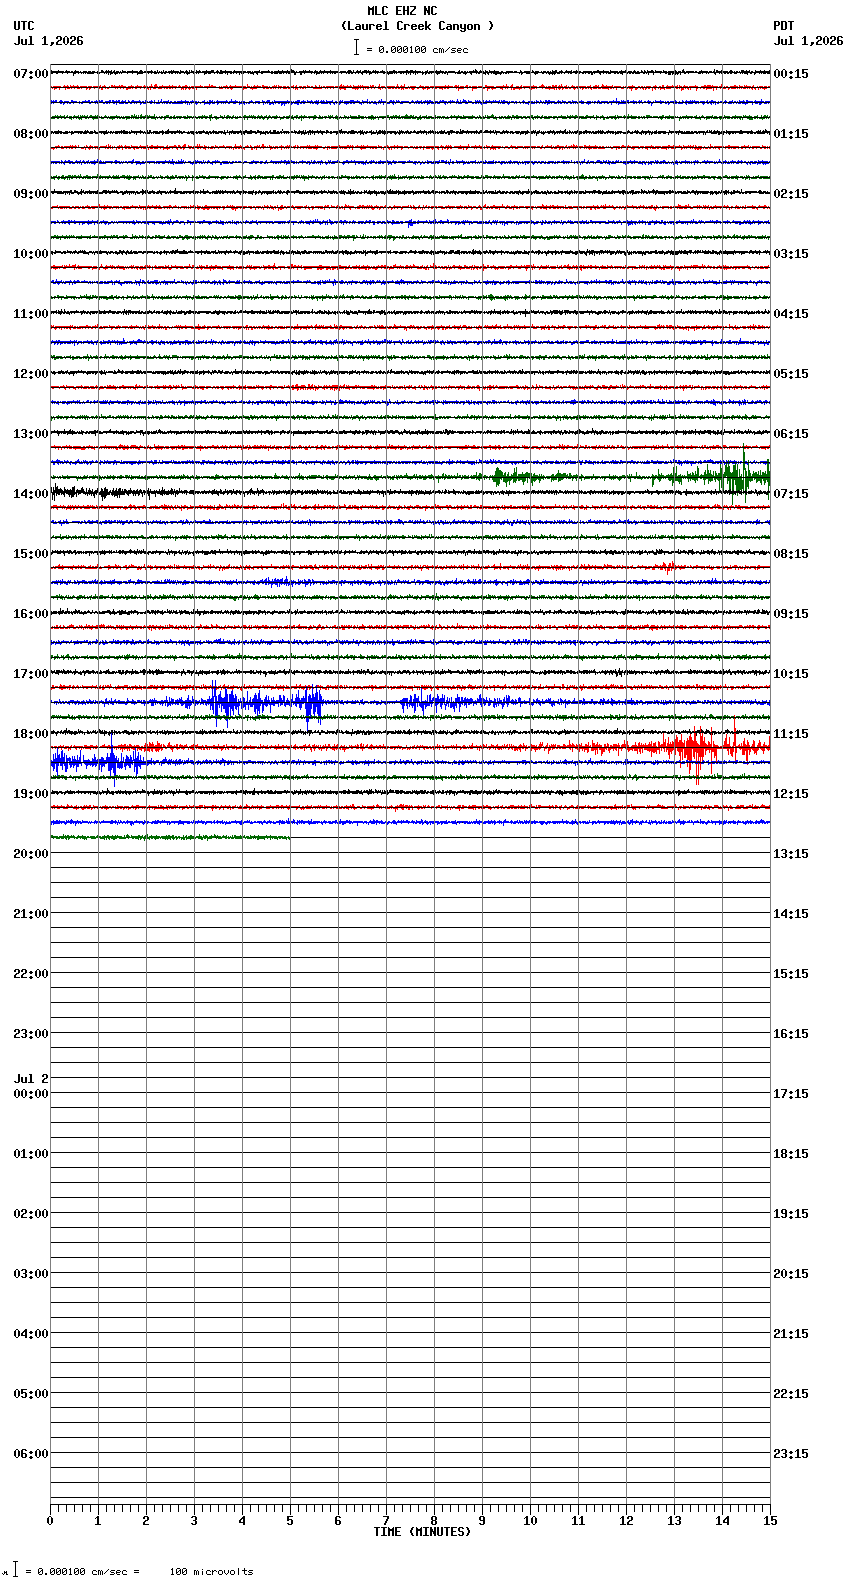Click the 16:00 UTC time label
Screen dimensions: 850x1584
click(x=31, y=614)
